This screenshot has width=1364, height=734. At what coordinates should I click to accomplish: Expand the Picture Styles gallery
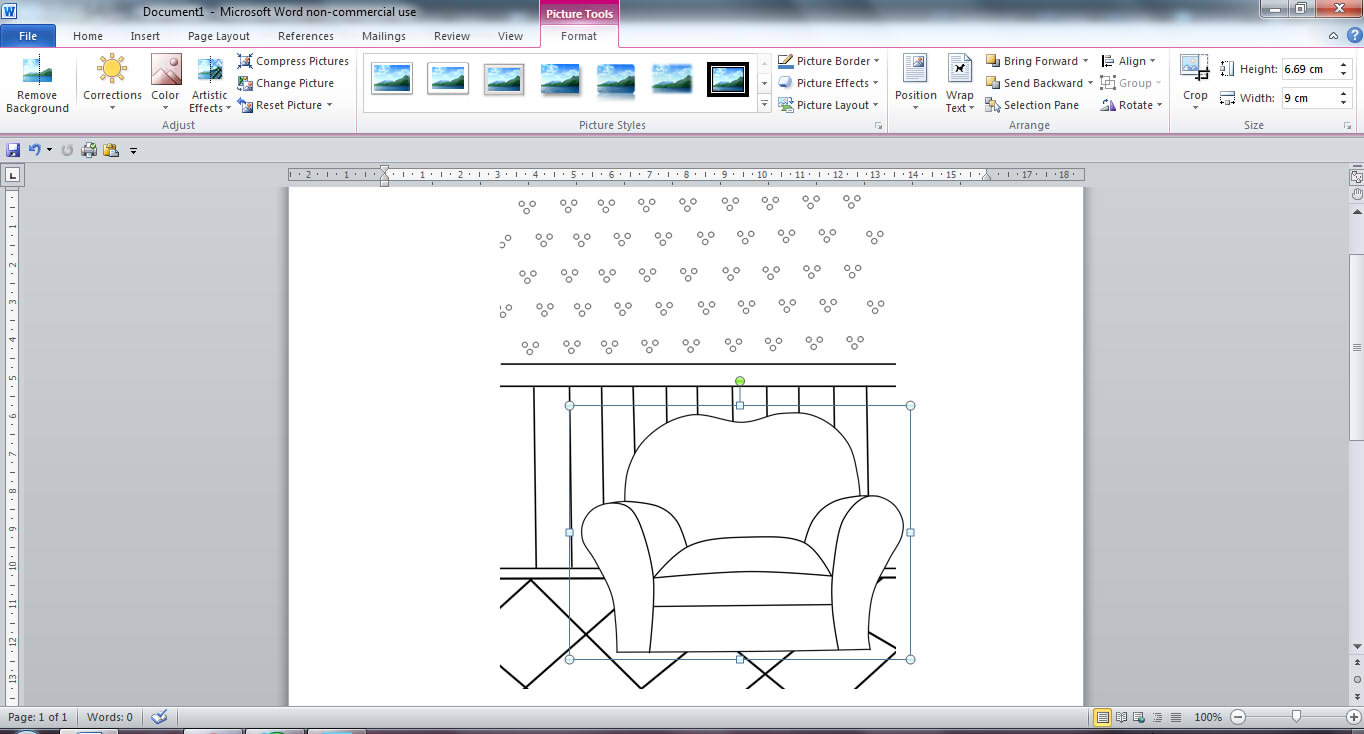coord(764,104)
